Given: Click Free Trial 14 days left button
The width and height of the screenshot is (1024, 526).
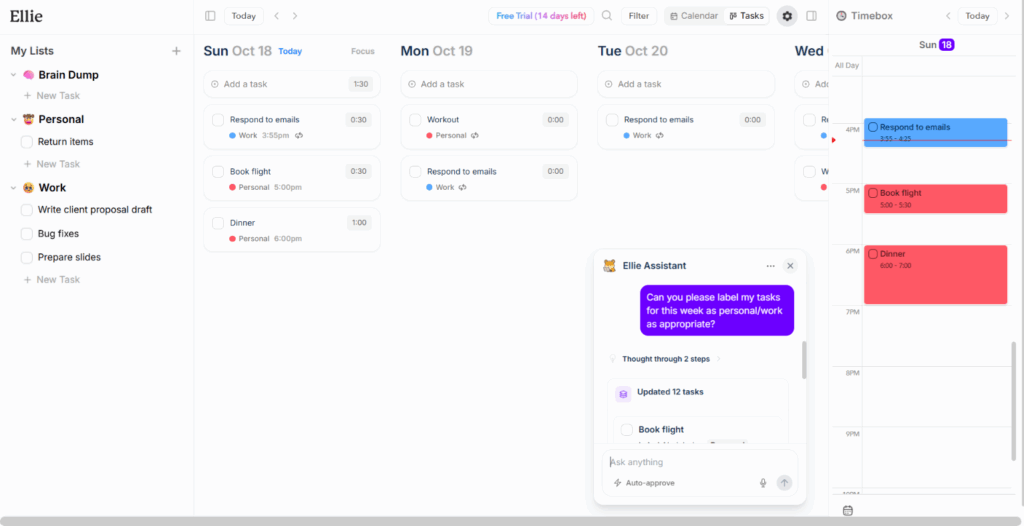Looking at the screenshot, I should coord(541,16).
